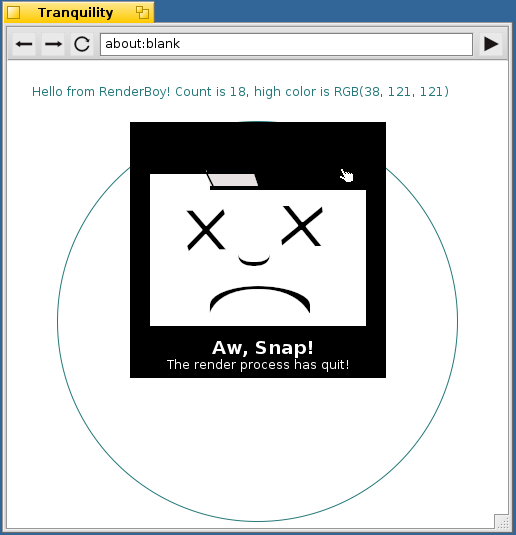The image size is (516, 535).
Task: Click the small curved nose on the sad face
Action: (254, 260)
